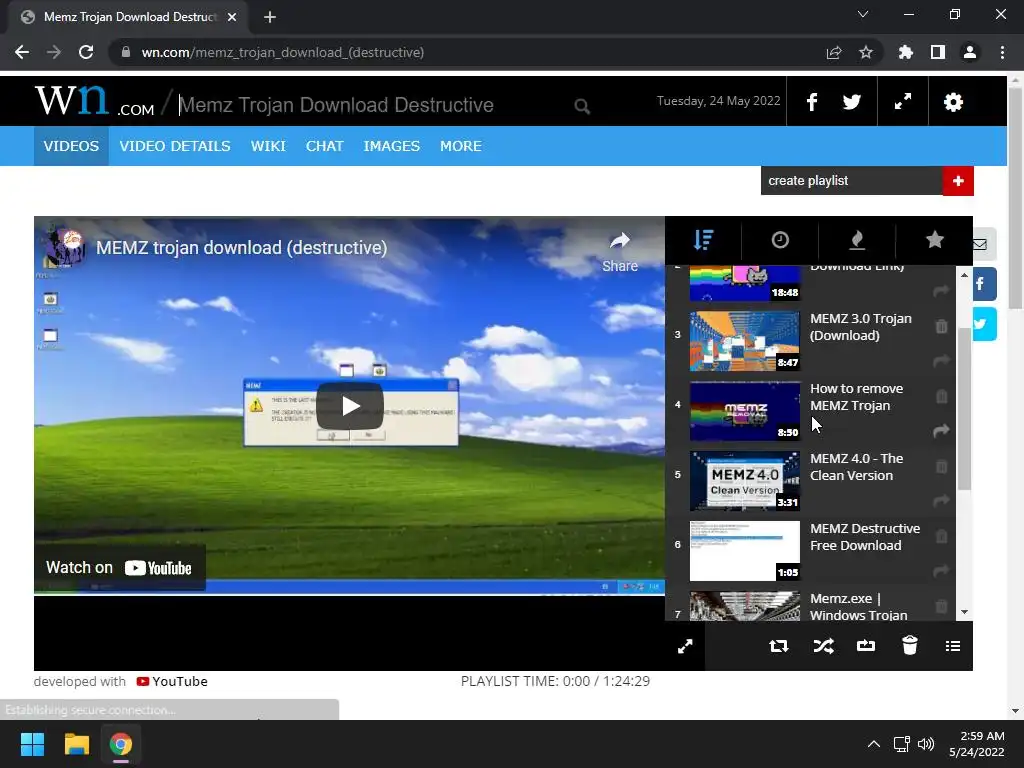Delete MEMZ Destructive Free Download item

click(x=941, y=536)
